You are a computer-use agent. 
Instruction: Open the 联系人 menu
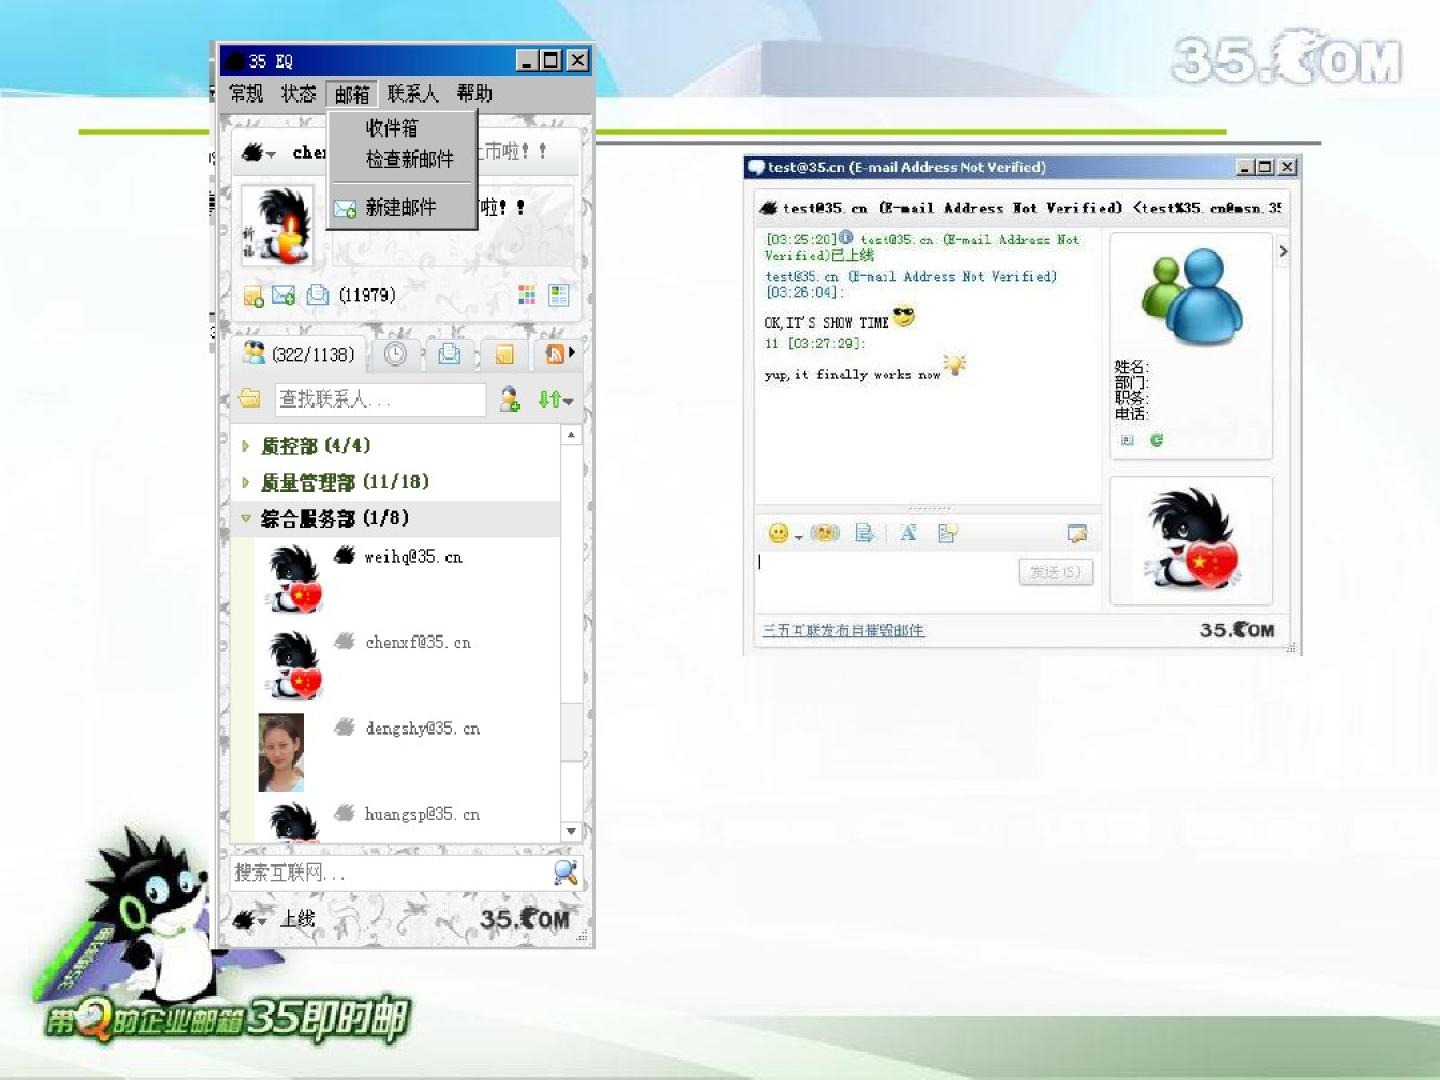tap(412, 94)
